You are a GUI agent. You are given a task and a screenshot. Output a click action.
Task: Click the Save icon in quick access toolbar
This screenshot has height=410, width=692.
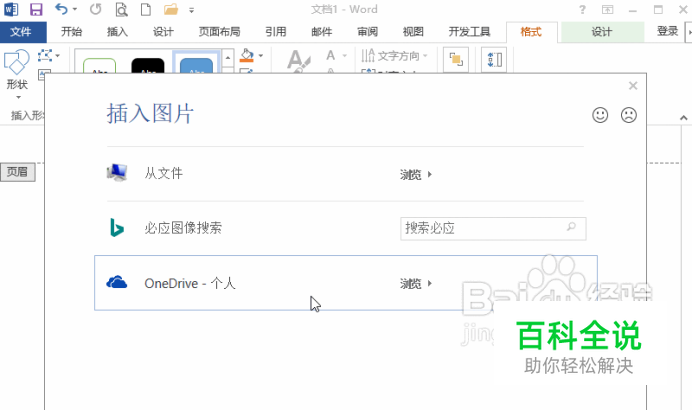click(36, 9)
